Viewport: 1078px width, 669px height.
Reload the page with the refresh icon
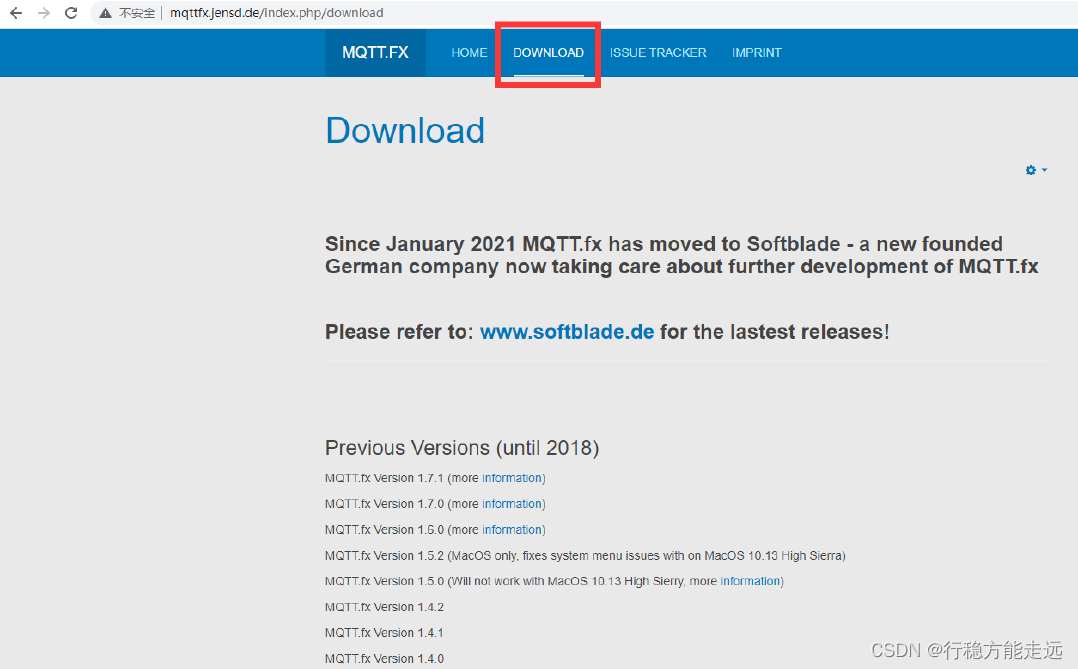71,13
